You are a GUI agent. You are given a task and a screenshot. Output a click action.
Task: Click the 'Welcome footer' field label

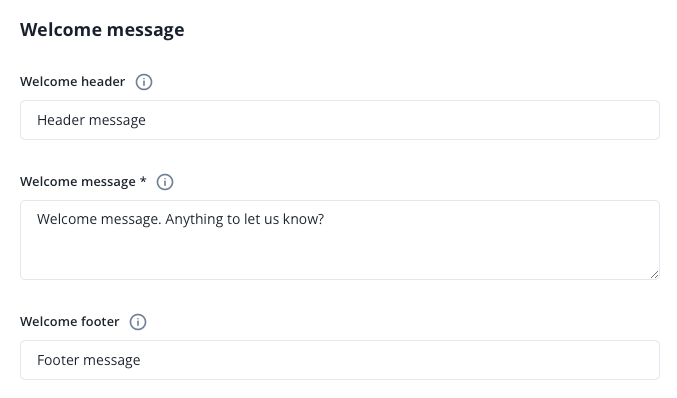(70, 322)
